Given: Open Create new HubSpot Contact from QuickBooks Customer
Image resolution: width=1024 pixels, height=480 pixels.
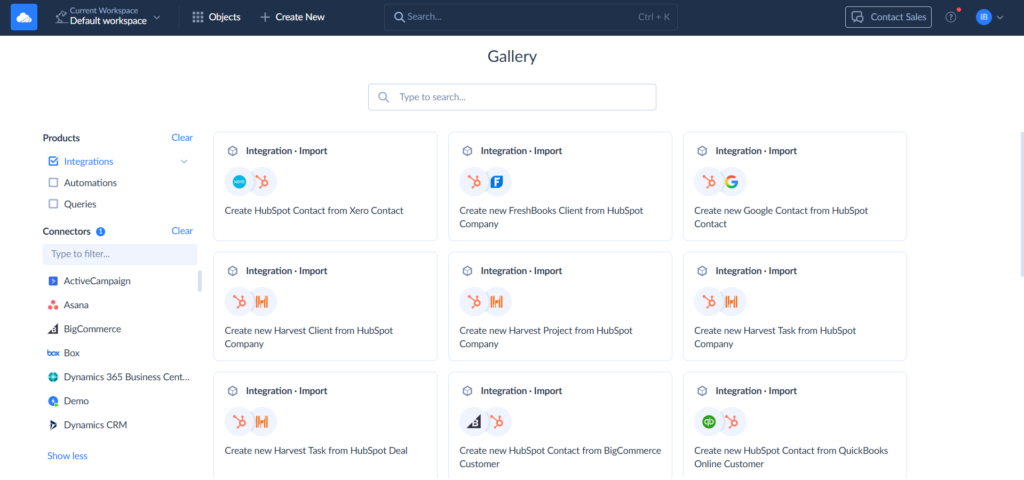Looking at the screenshot, I should point(795,426).
